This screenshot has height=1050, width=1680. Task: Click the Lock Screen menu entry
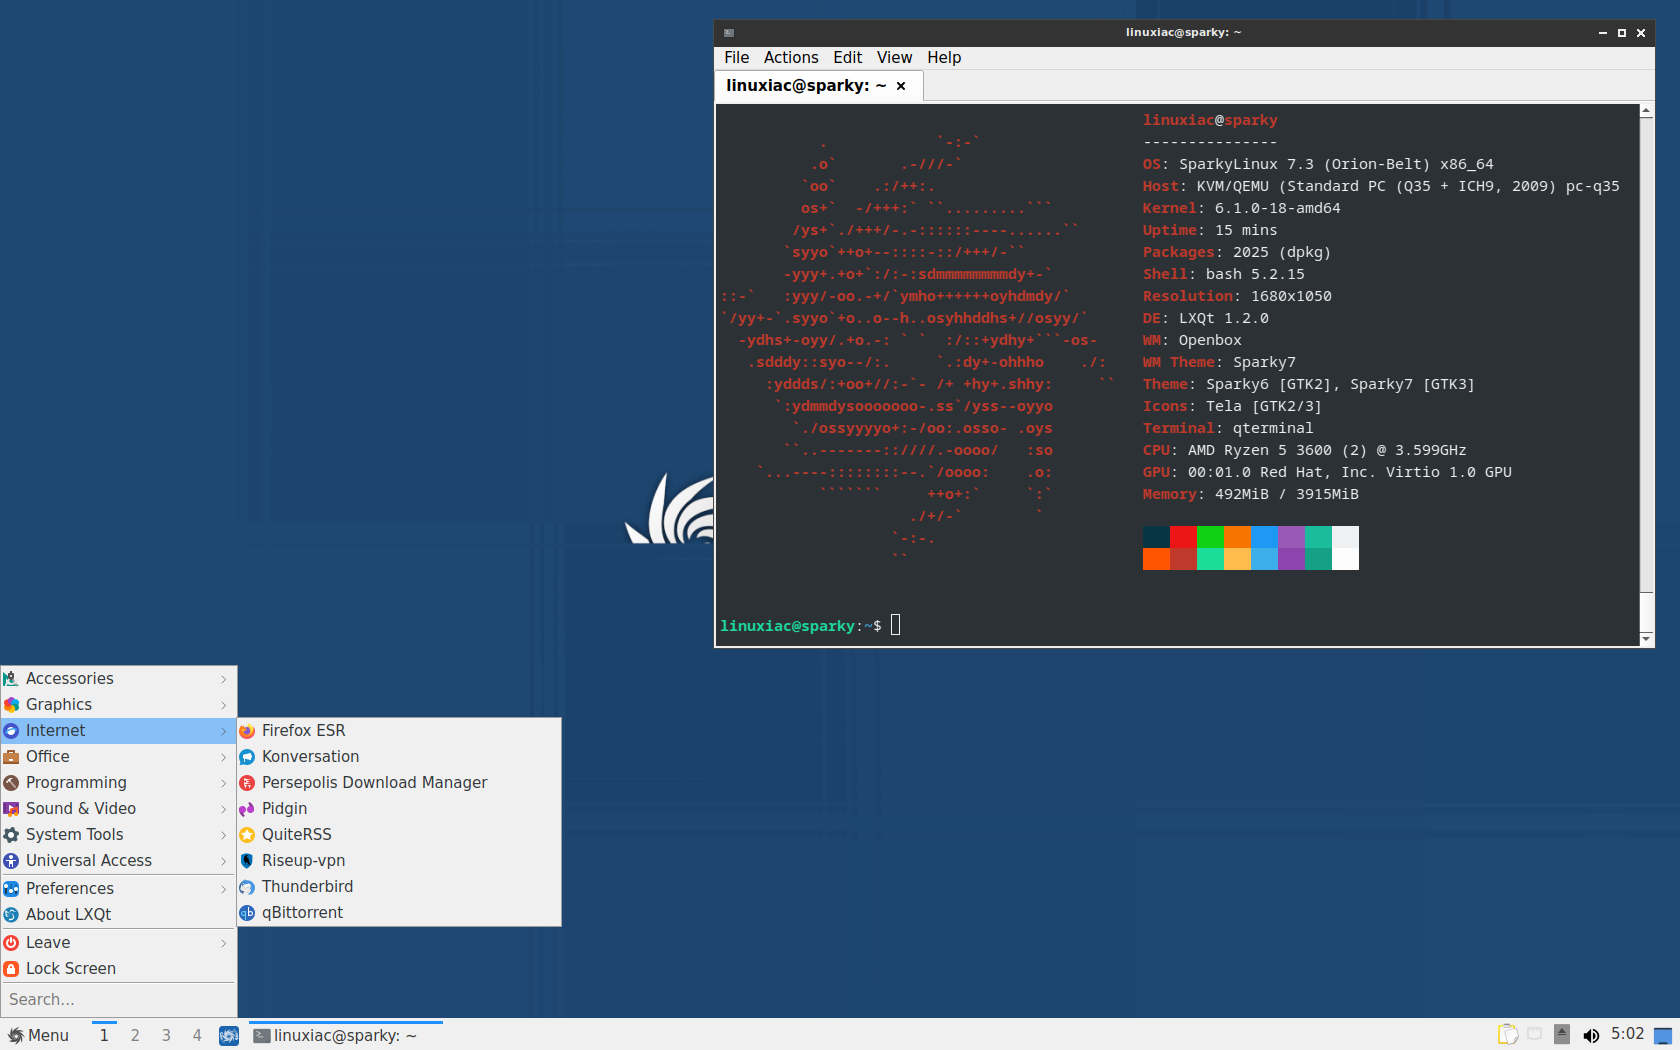[x=118, y=969]
